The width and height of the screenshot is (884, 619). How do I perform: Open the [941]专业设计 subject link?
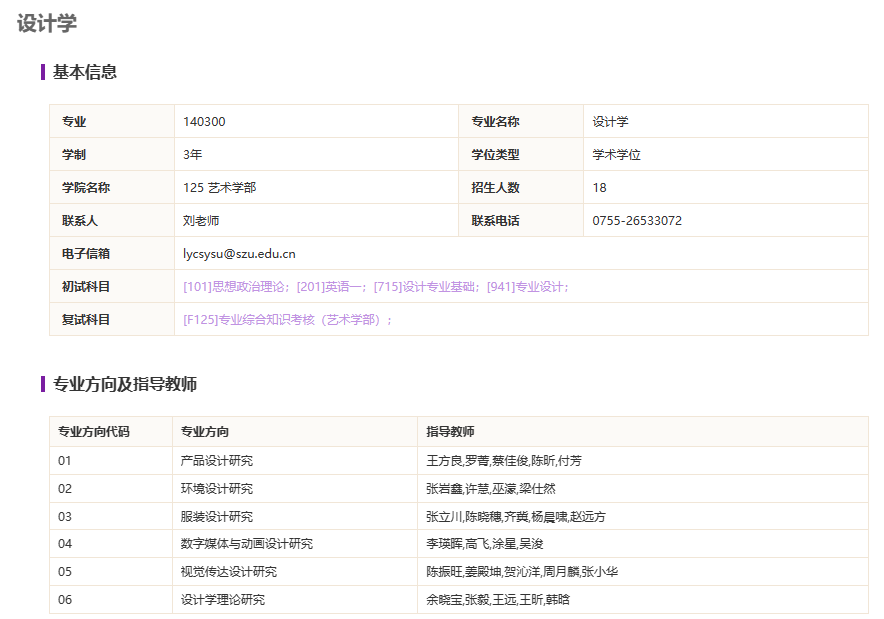[526, 287]
